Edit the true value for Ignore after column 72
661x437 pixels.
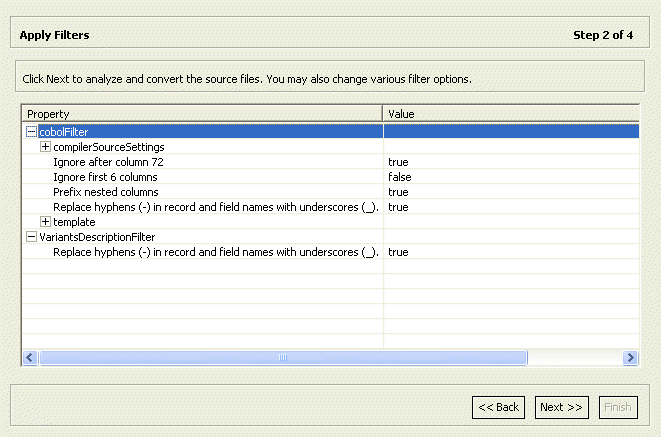point(511,162)
